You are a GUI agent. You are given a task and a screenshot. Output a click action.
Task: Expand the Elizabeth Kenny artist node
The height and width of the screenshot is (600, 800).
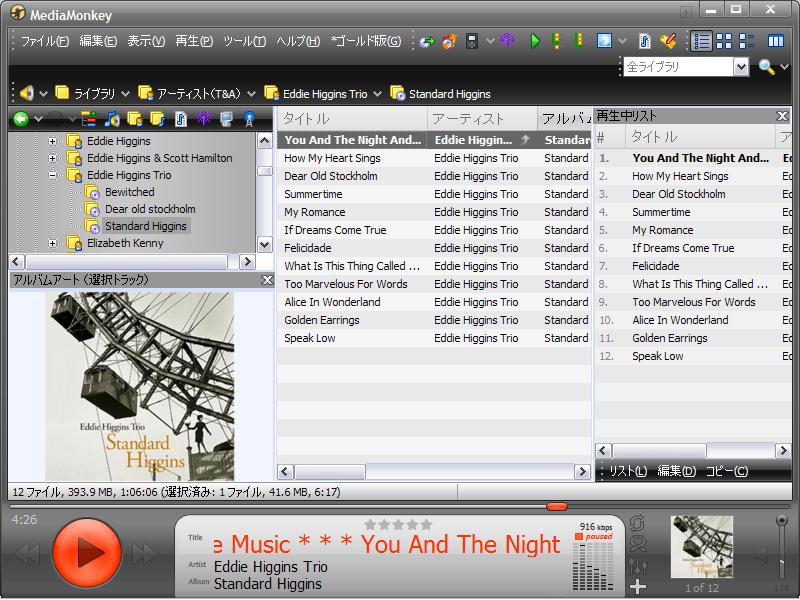pos(53,242)
